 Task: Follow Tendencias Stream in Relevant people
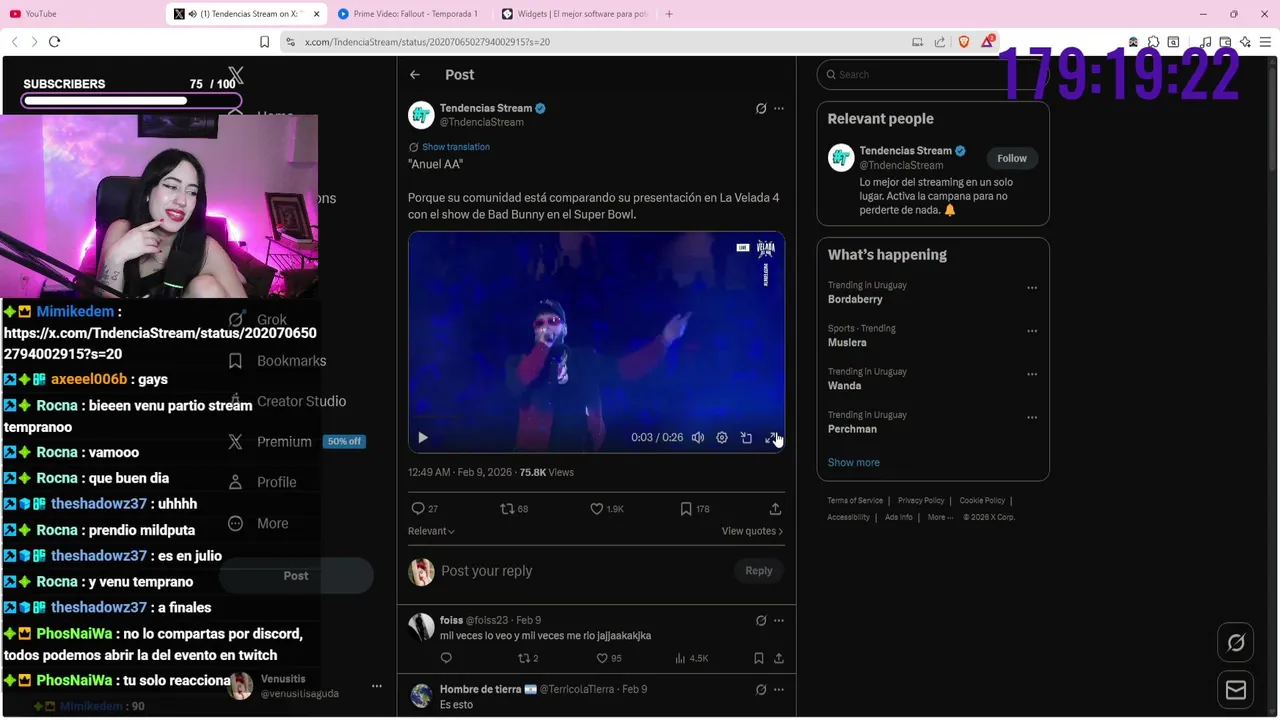1012,158
